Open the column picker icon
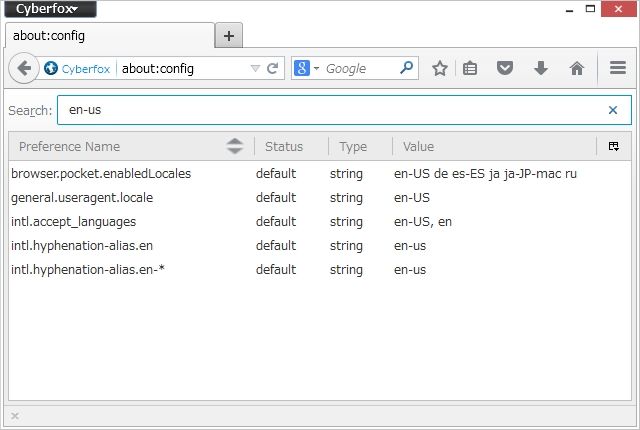640x430 pixels. [x=613, y=146]
